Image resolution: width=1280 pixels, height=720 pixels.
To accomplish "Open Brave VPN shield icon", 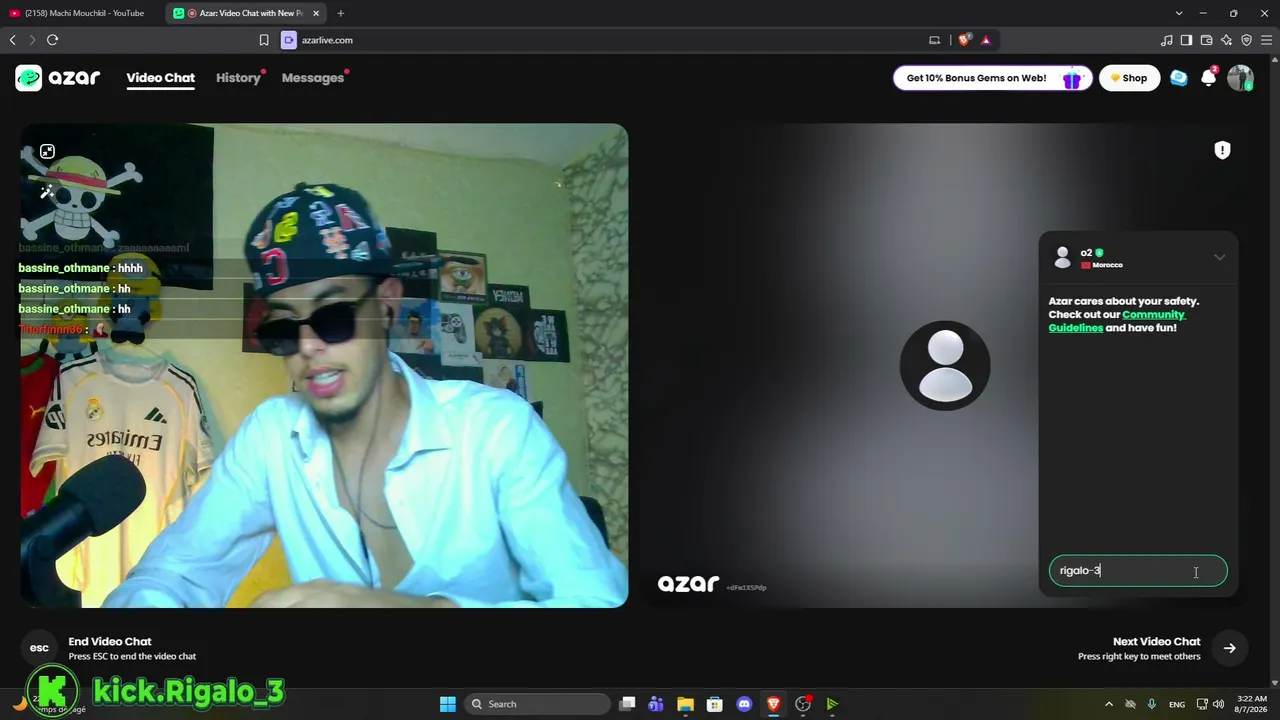I will [1246, 40].
